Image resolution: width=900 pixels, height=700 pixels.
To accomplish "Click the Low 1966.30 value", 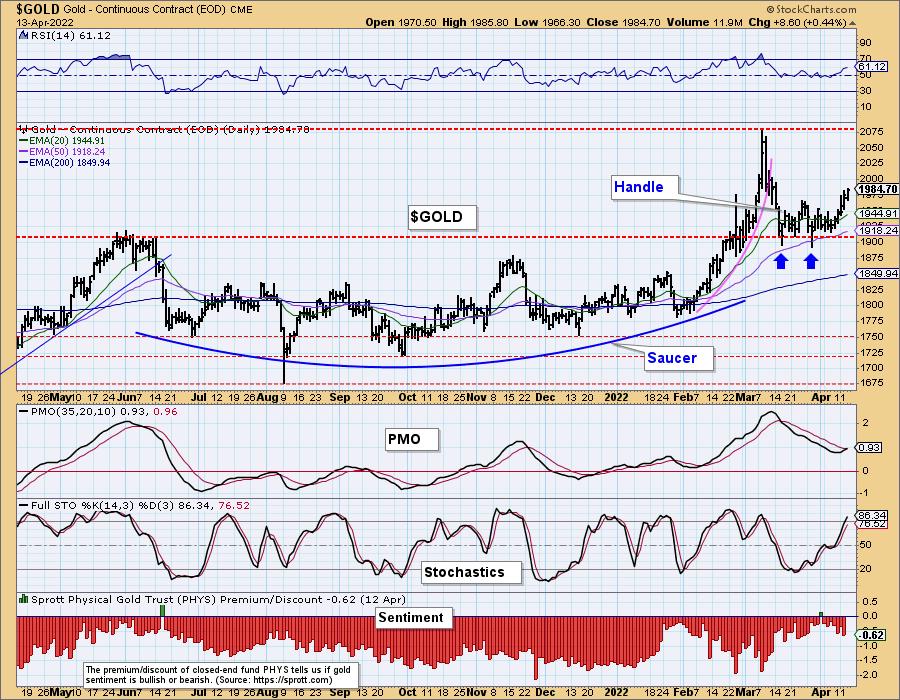I will 548,22.
